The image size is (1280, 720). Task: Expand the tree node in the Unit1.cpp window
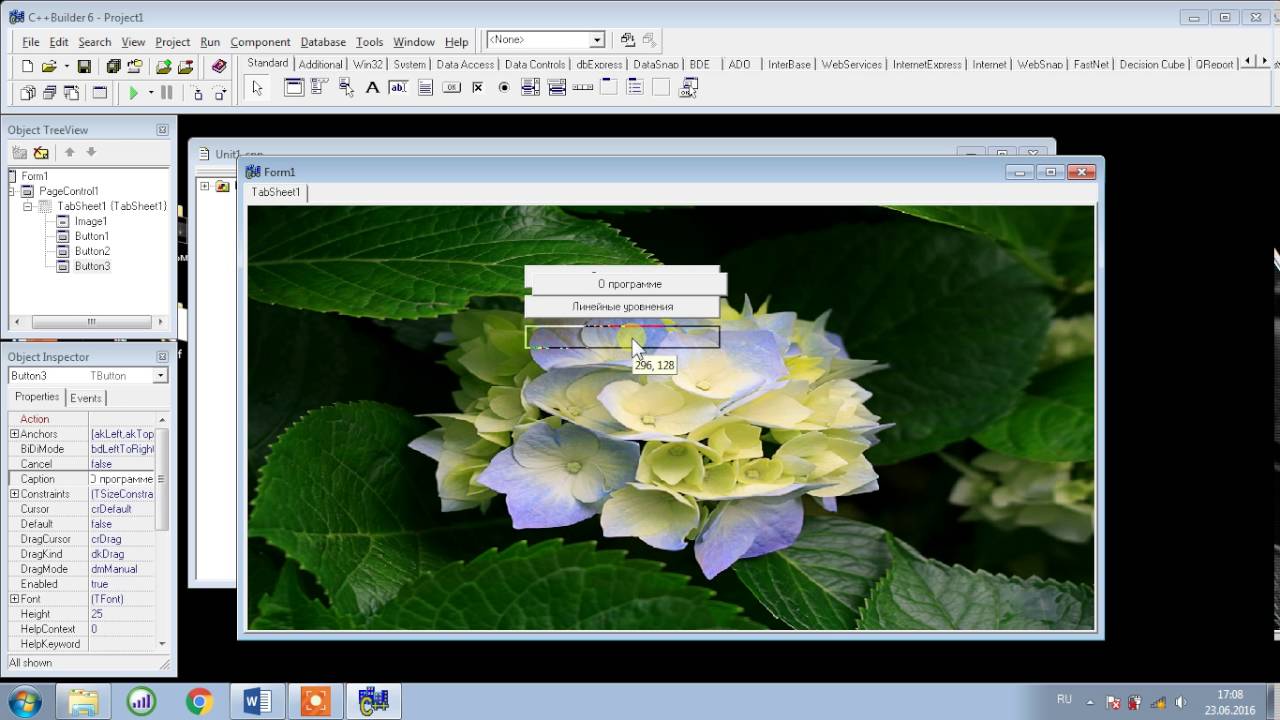[205, 186]
